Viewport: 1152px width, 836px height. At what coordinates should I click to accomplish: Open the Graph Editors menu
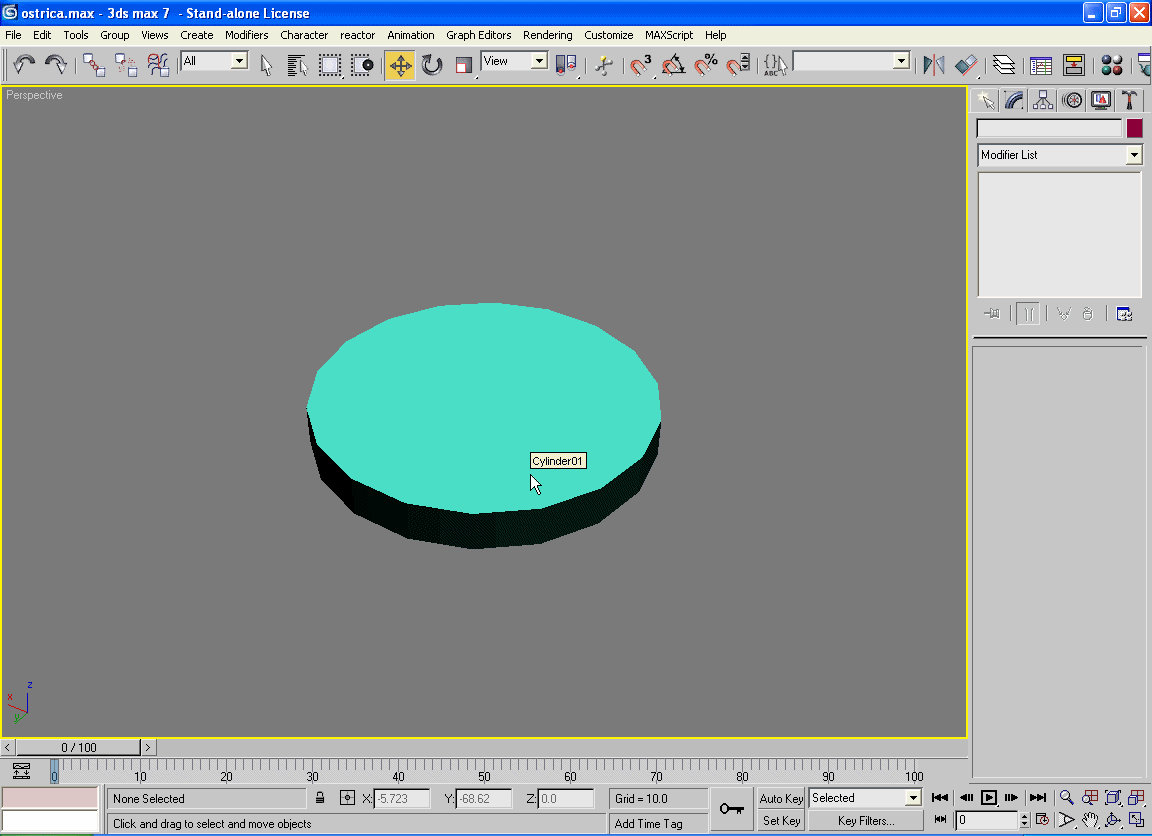478,35
